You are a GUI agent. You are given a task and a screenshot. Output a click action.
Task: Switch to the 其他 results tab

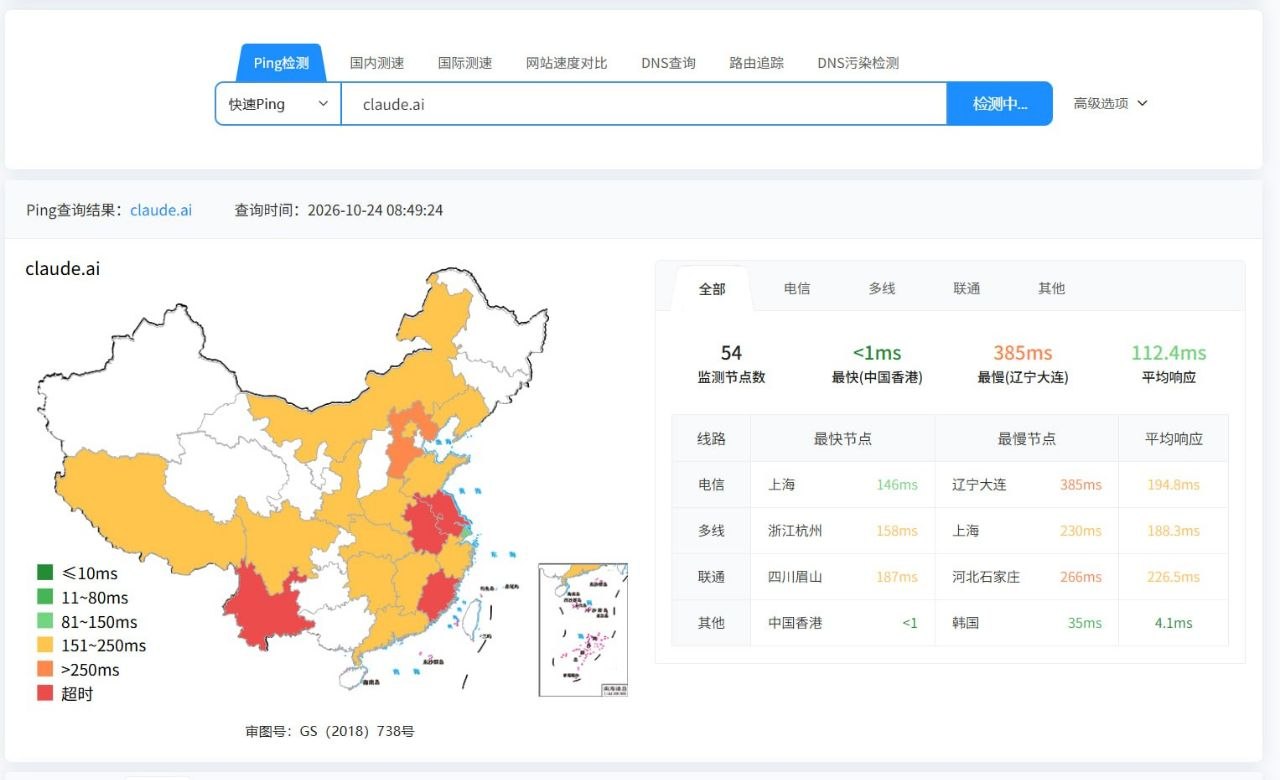pos(1052,288)
